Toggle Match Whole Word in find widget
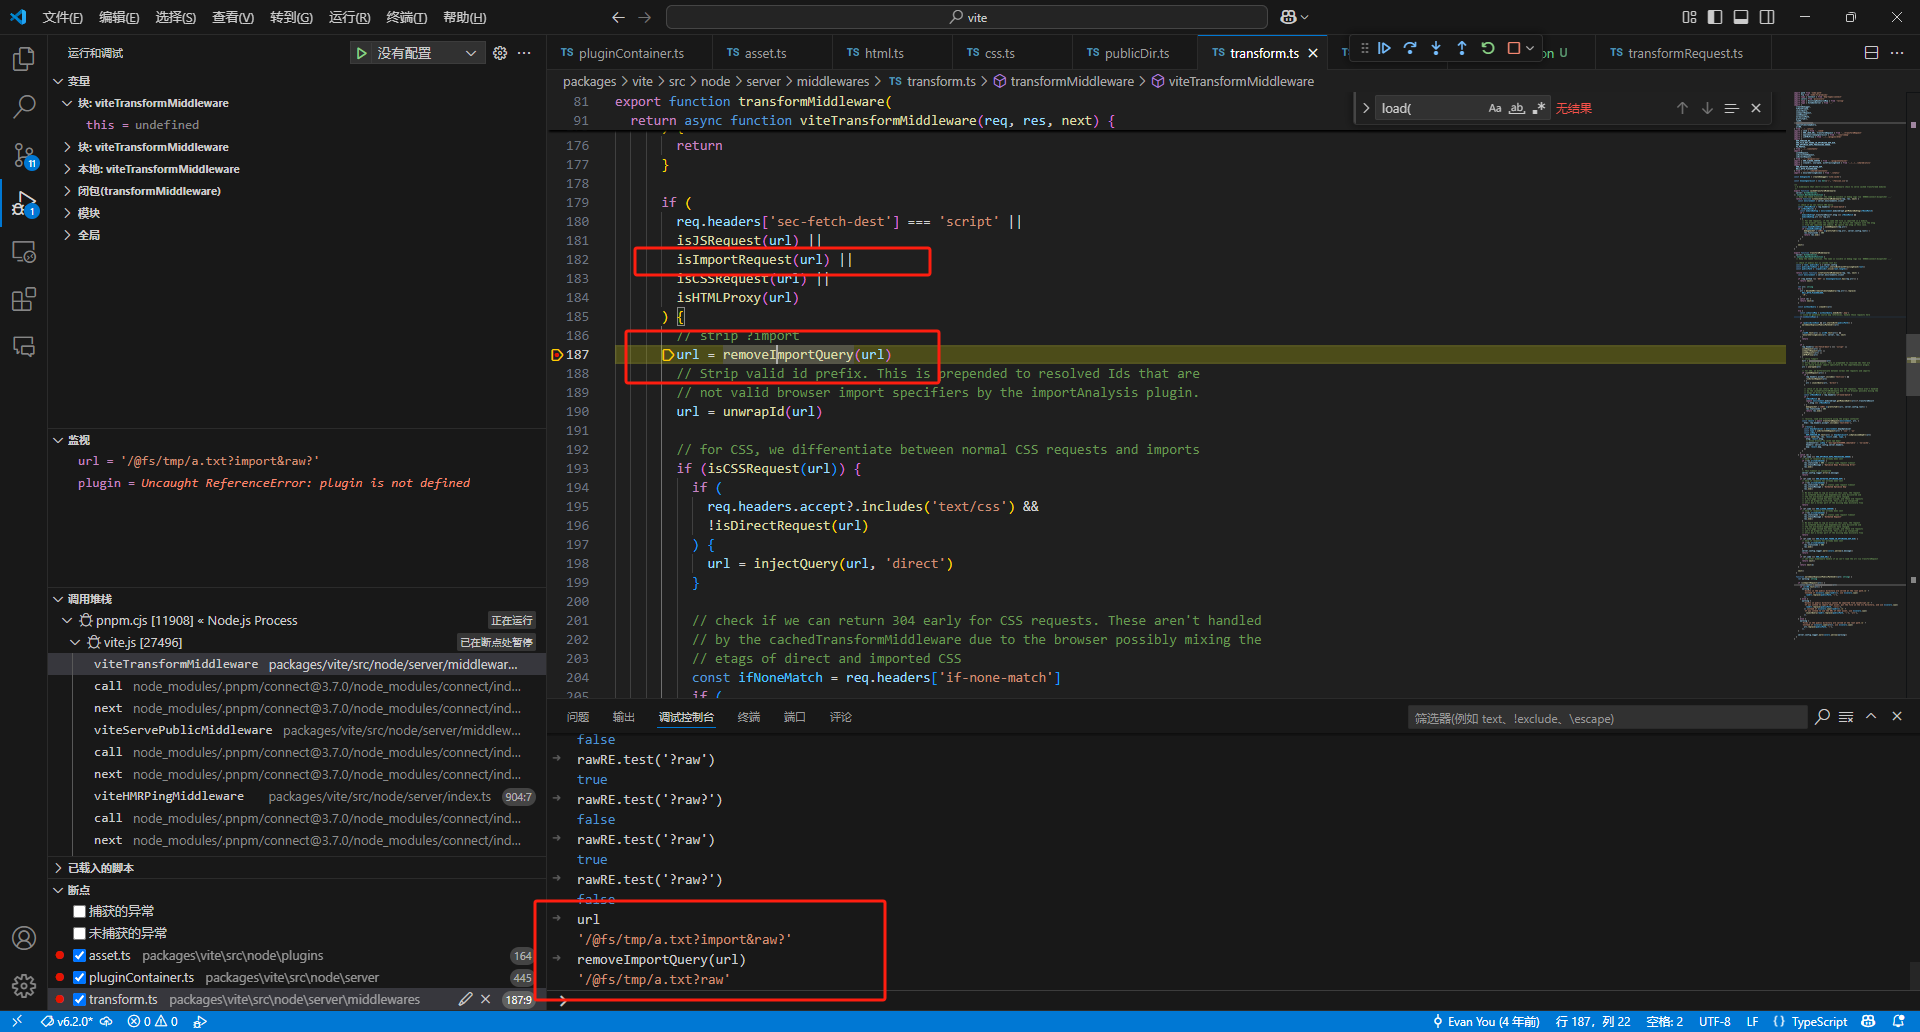Viewport: 1920px width, 1032px height. coord(1517,108)
